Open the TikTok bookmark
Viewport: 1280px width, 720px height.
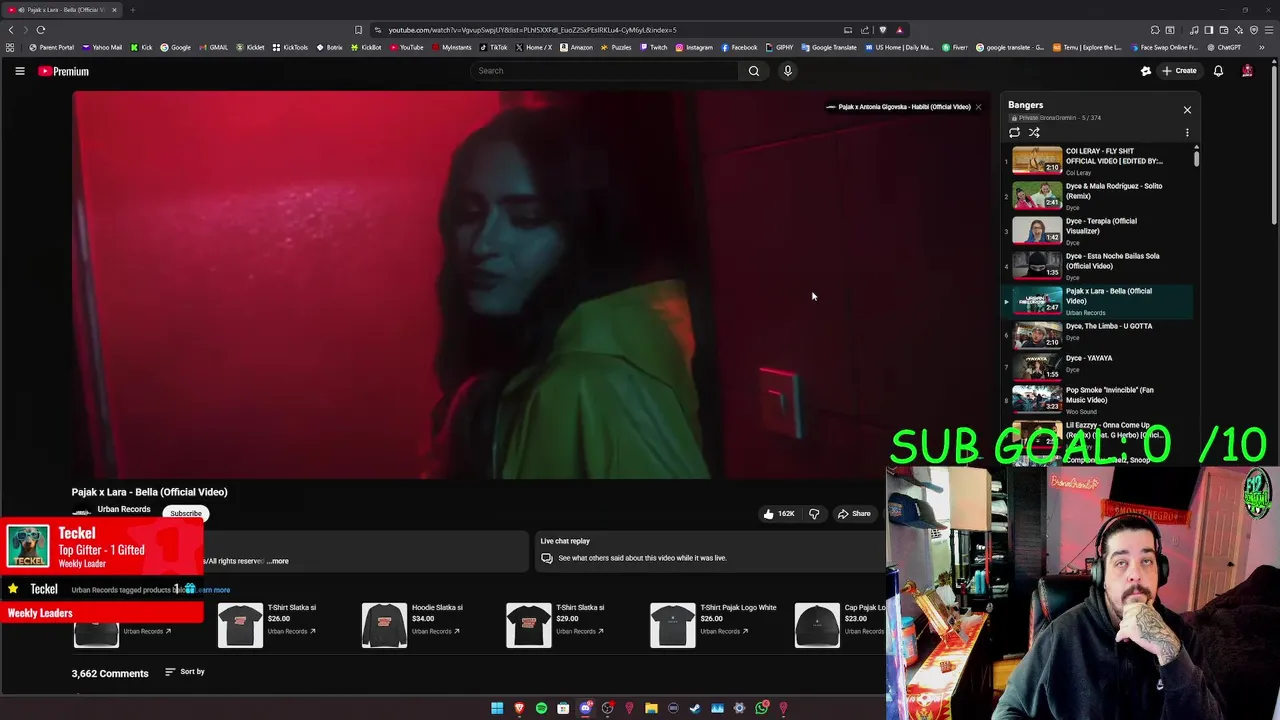coord(494,47)
